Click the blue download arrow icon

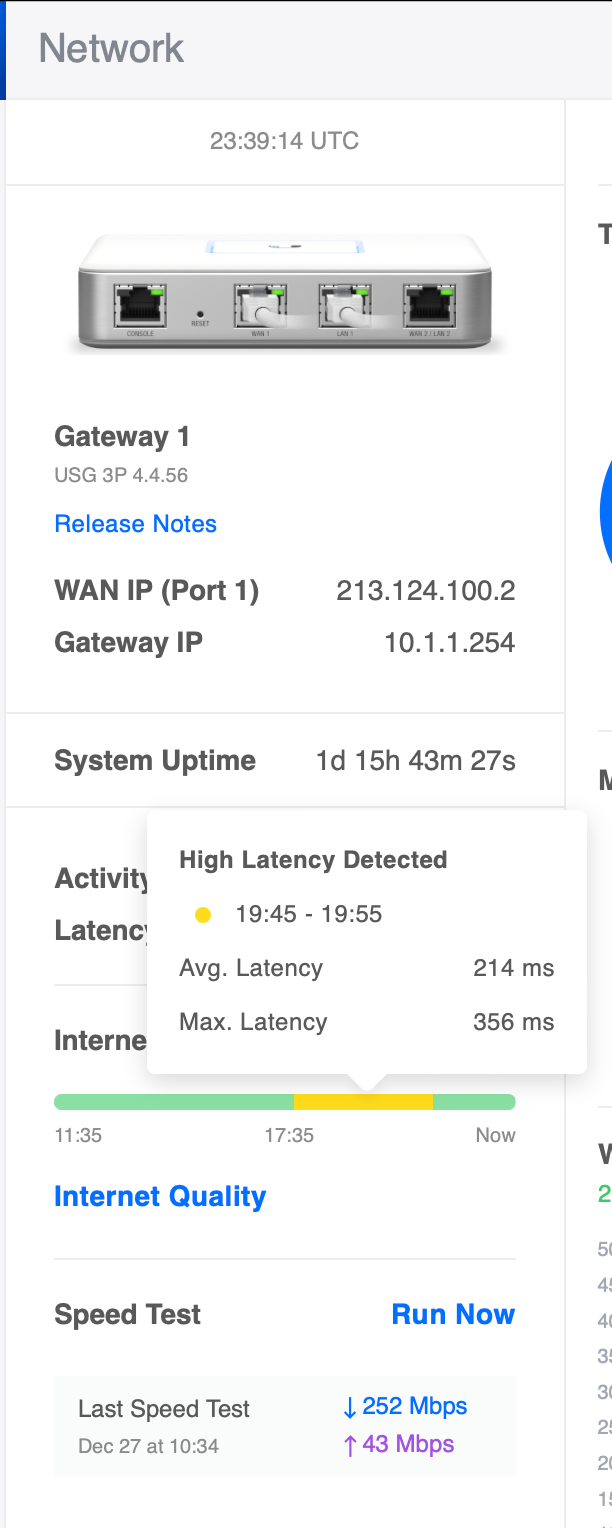[x=349, y=1408]
